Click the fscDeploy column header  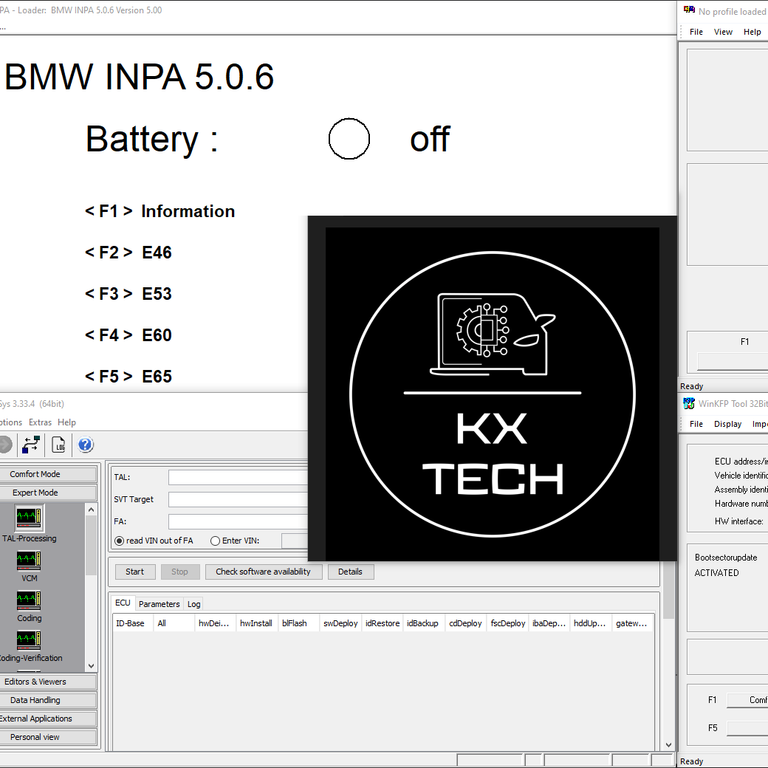click(508, 623)
